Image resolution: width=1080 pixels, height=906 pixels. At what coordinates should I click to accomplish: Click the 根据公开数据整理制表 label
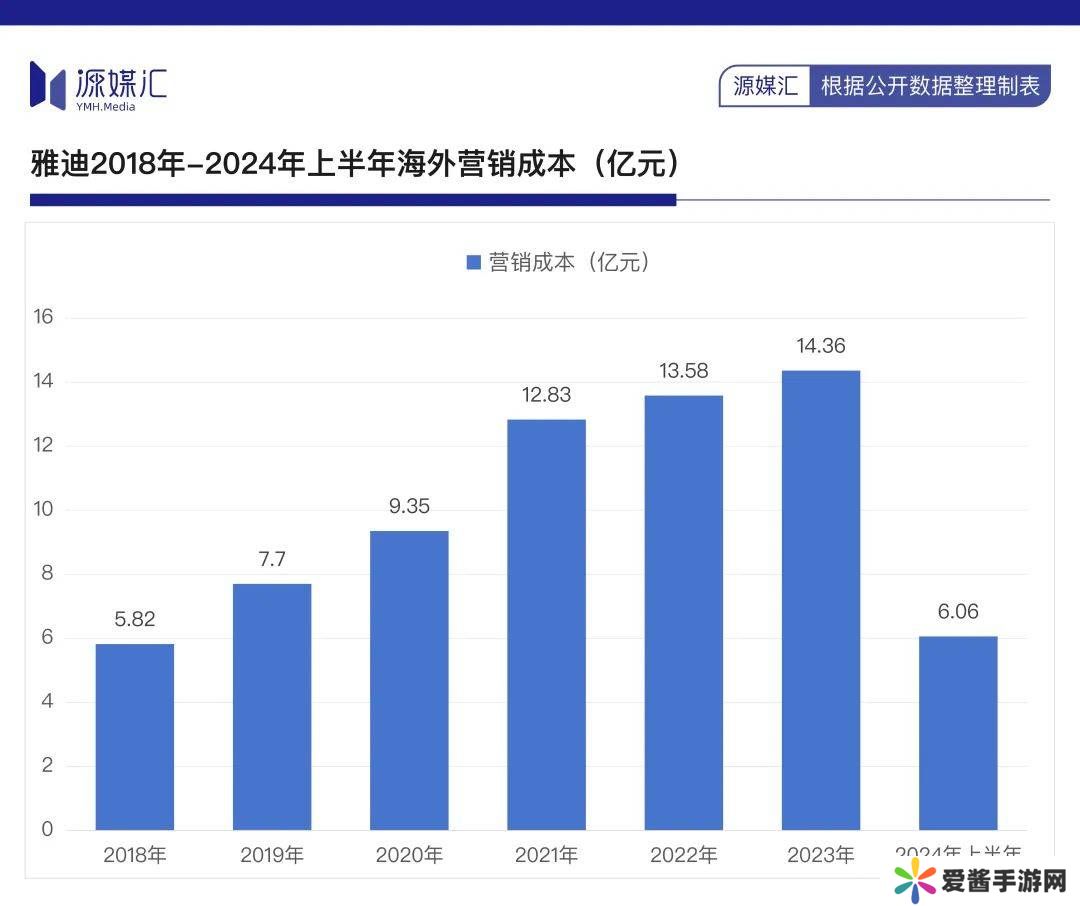coord(930,86)
